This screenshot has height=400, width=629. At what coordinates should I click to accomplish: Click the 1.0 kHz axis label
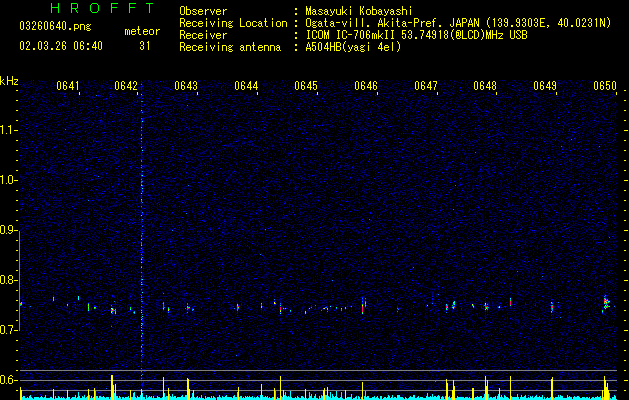9,180
